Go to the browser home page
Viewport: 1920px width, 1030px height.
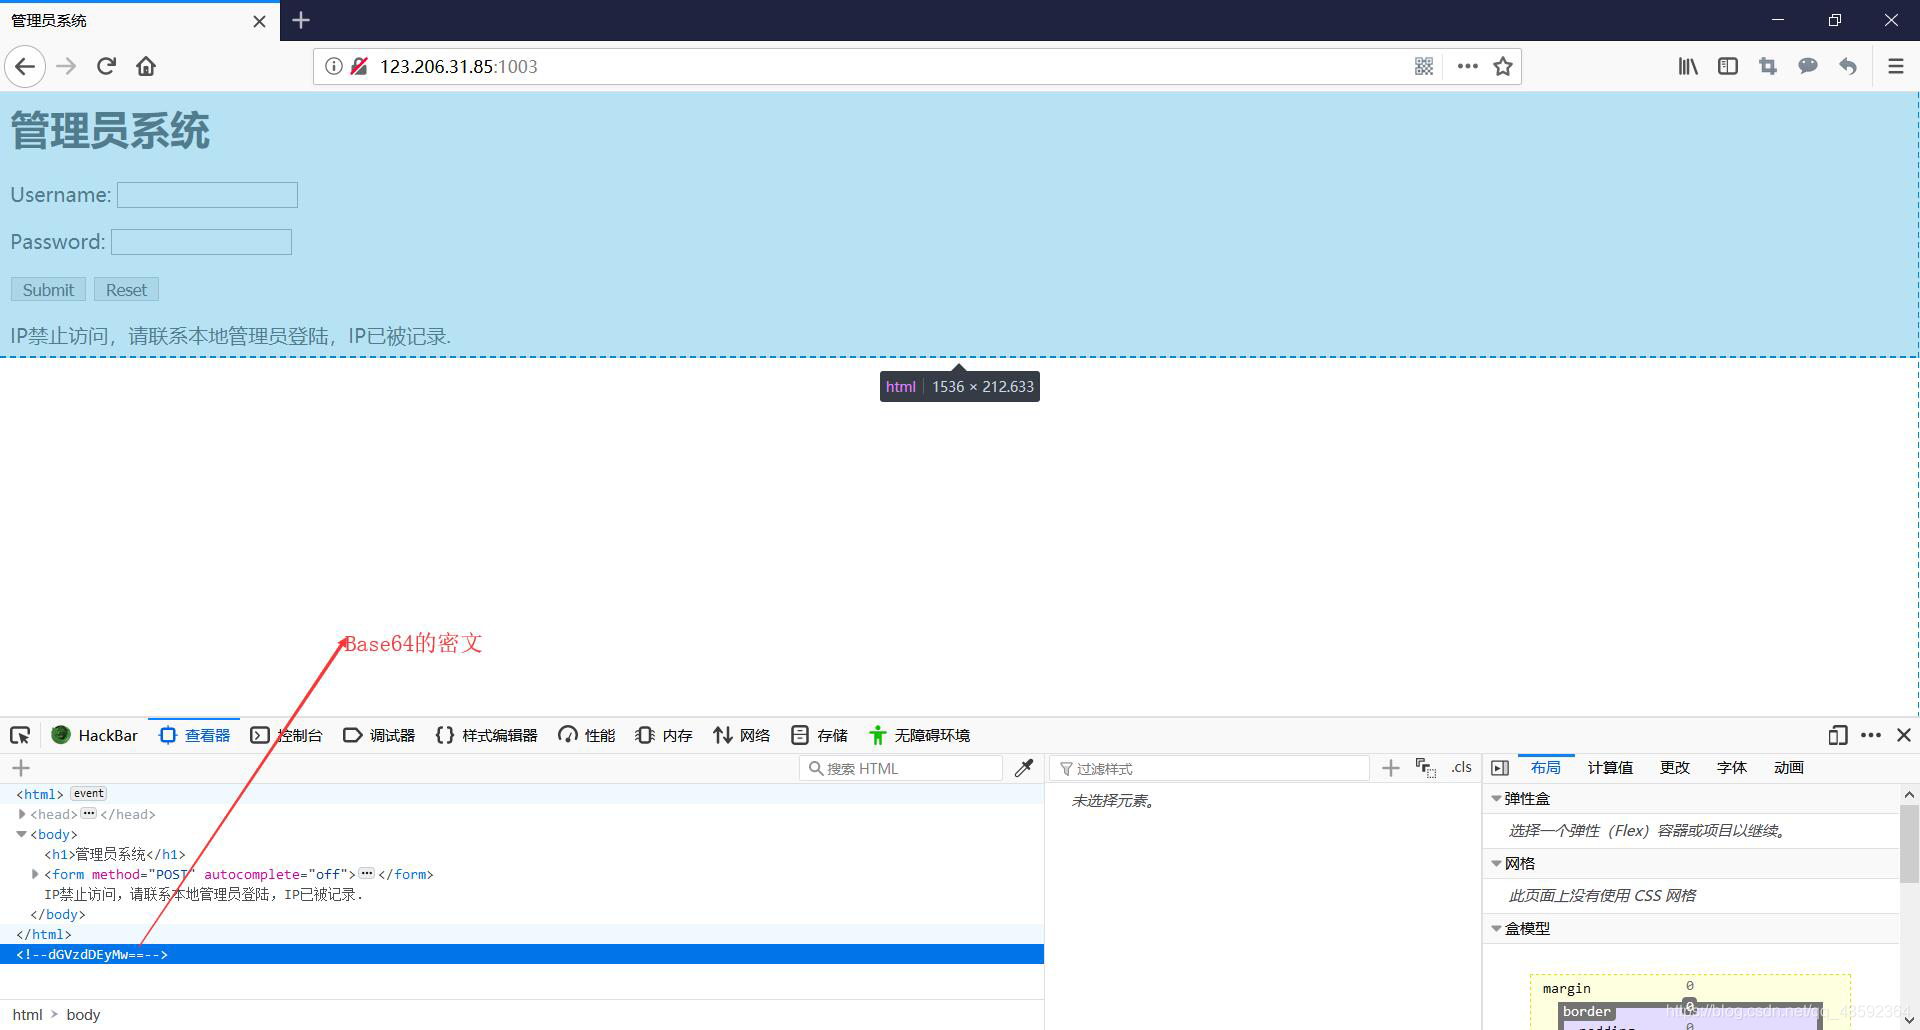146,67
